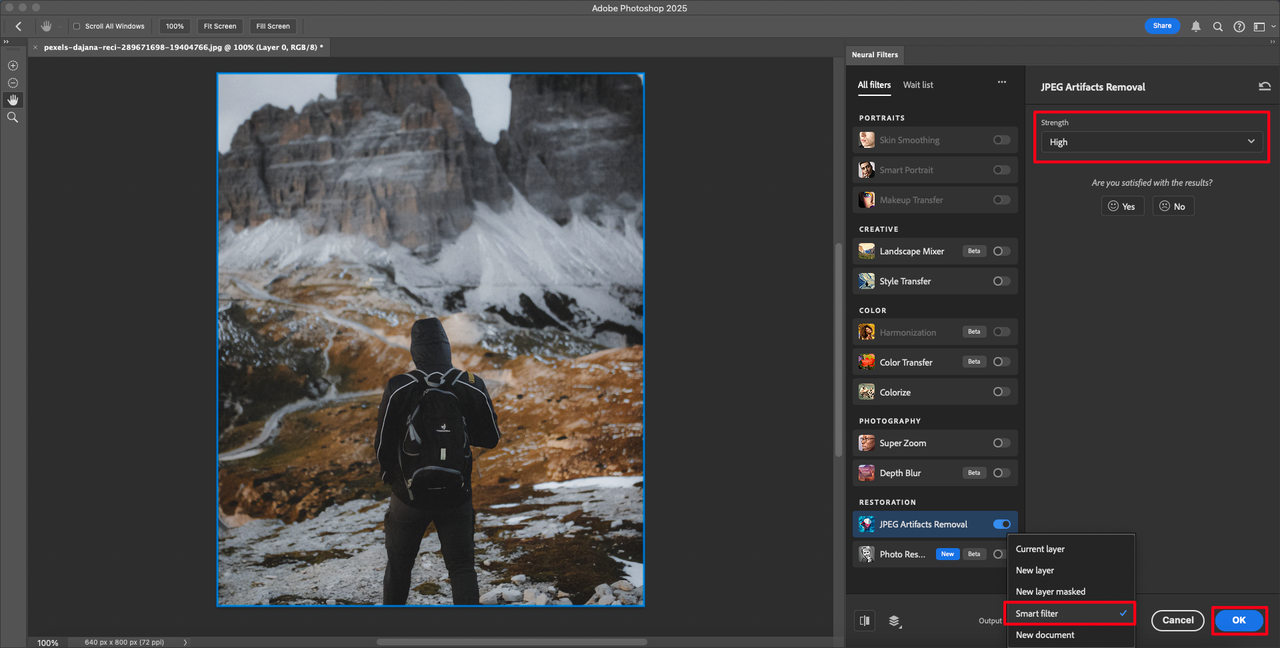Click the 100% zoom button in options bar
Image resolution: width=1280 pixels, height=648 pixels.
175,26
